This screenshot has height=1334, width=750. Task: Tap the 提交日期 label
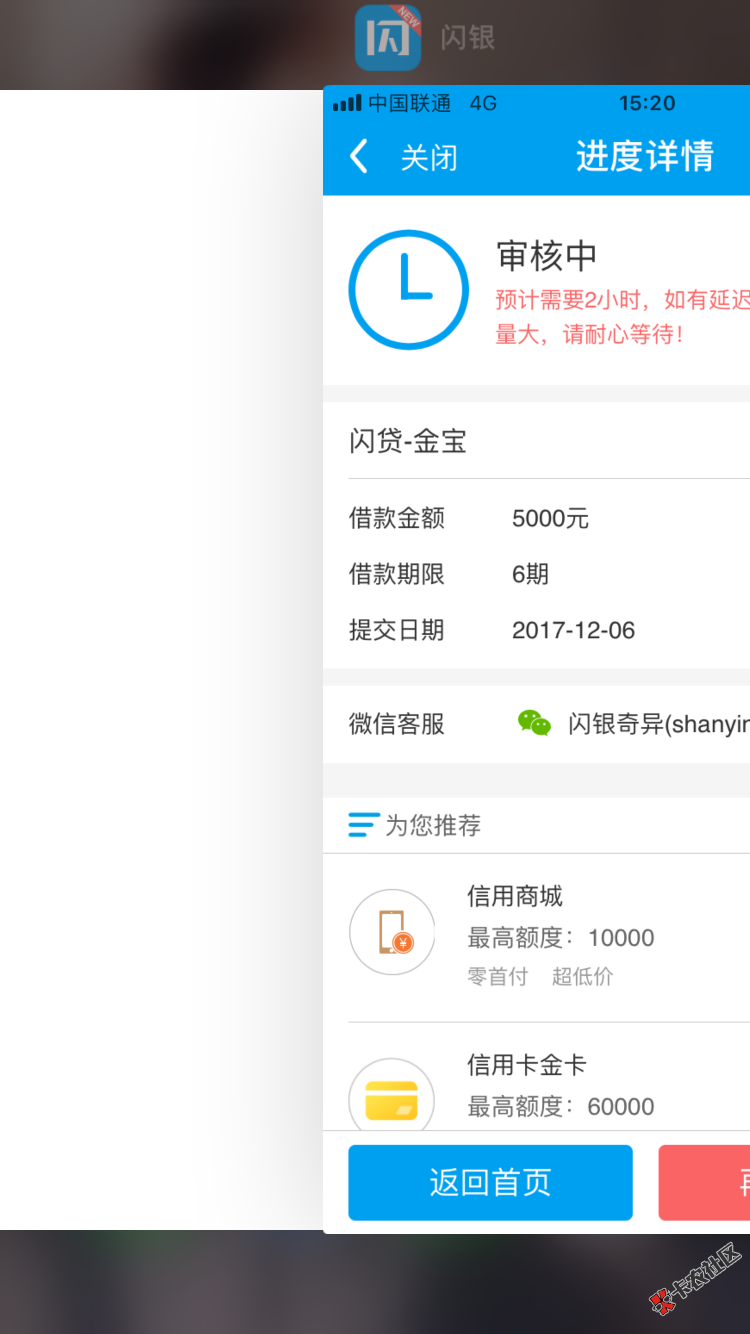coord(396,630)
